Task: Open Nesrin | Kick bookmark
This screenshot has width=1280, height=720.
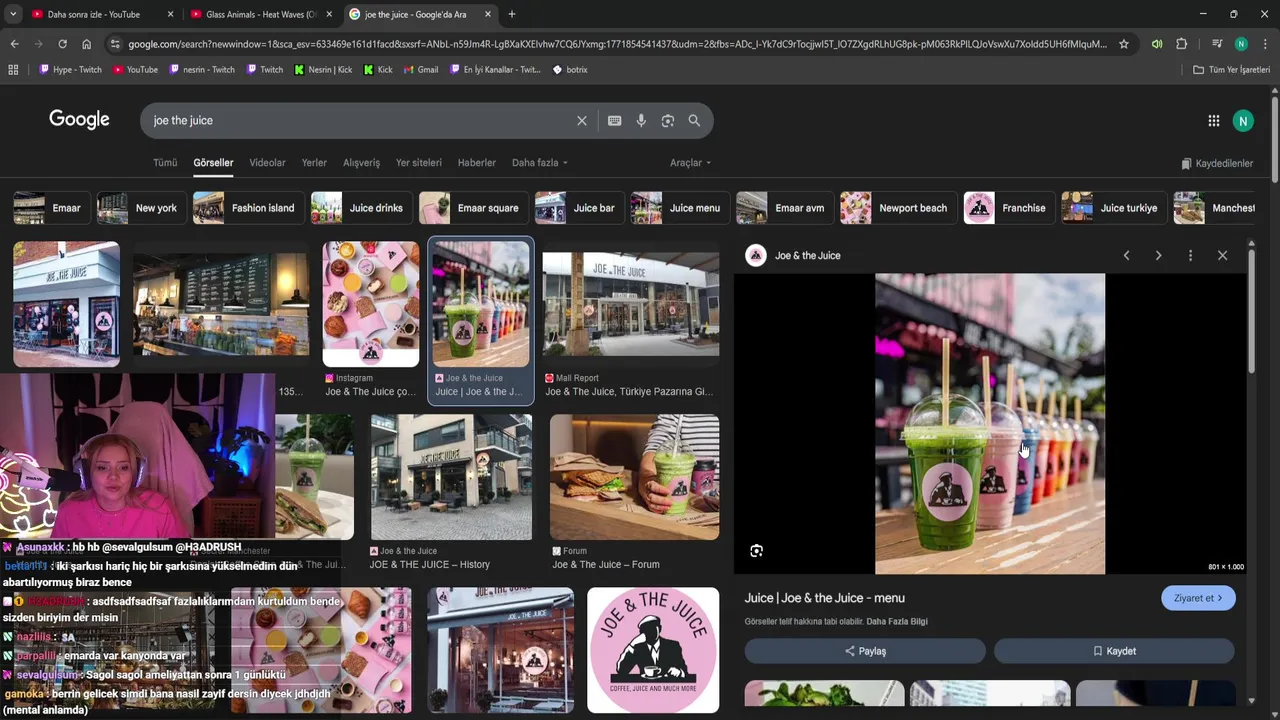Action: tap(323, 70)
